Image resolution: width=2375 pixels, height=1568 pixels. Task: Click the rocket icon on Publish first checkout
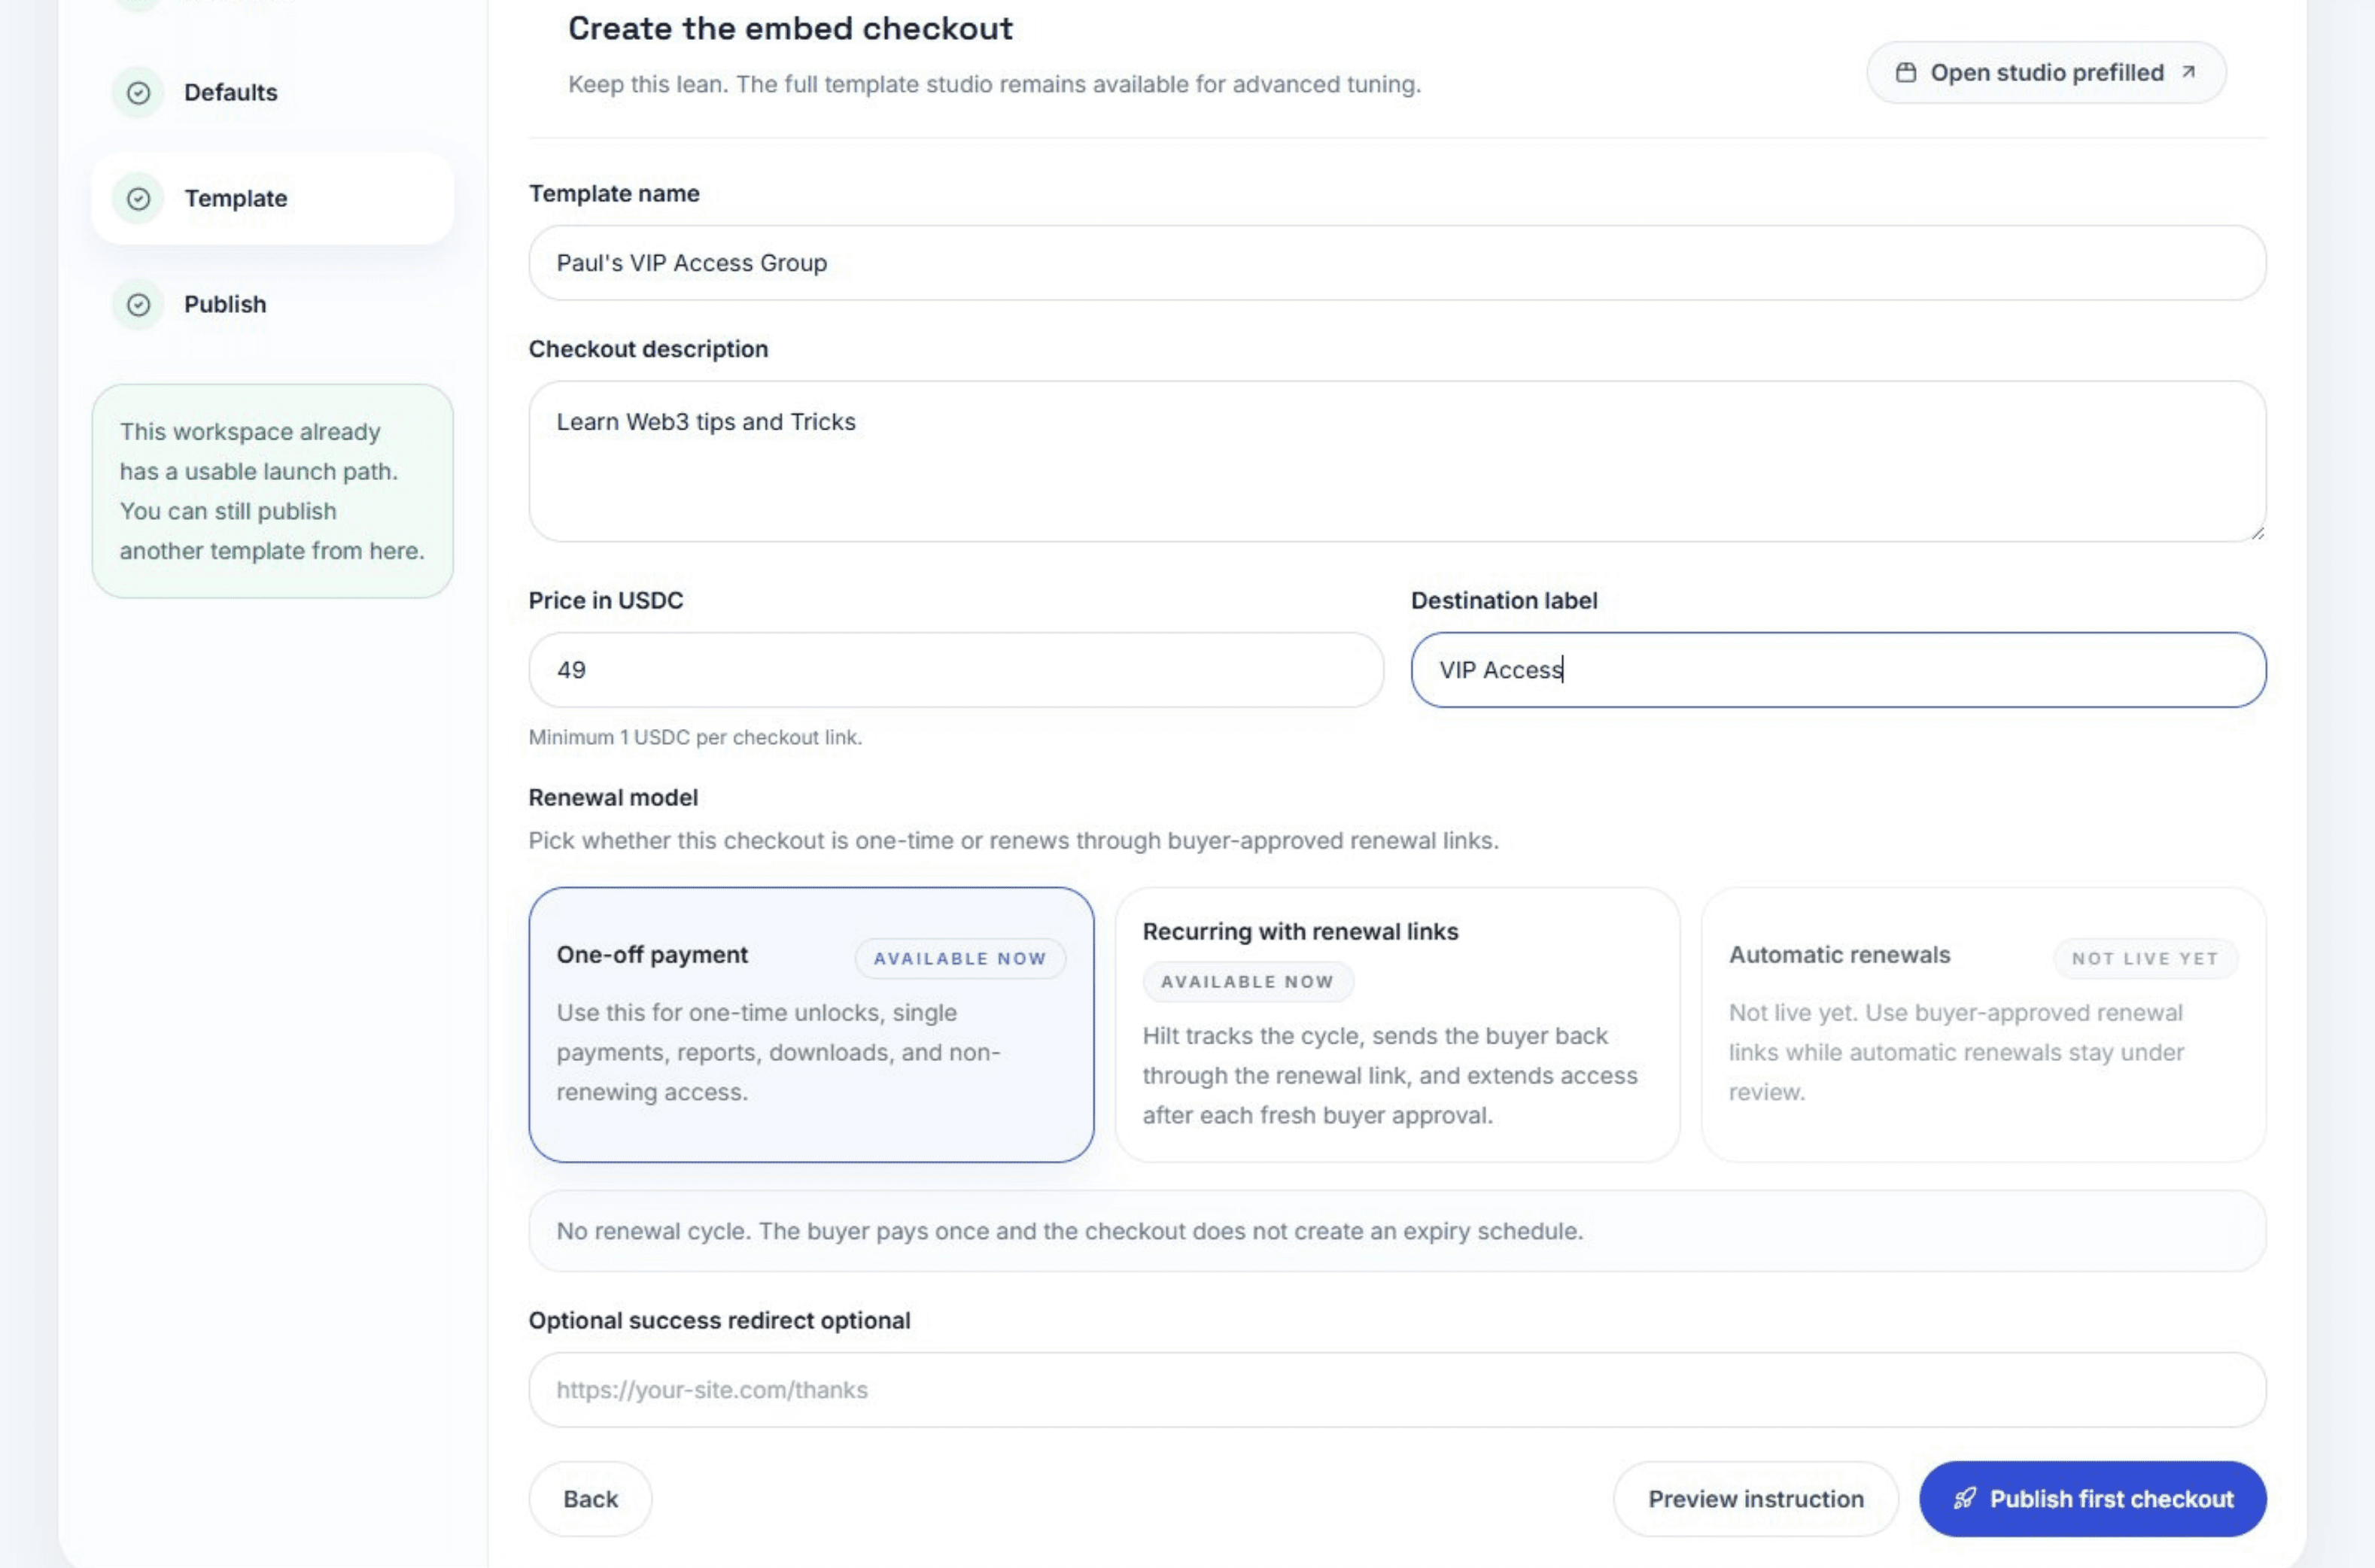point(1965,1498)
